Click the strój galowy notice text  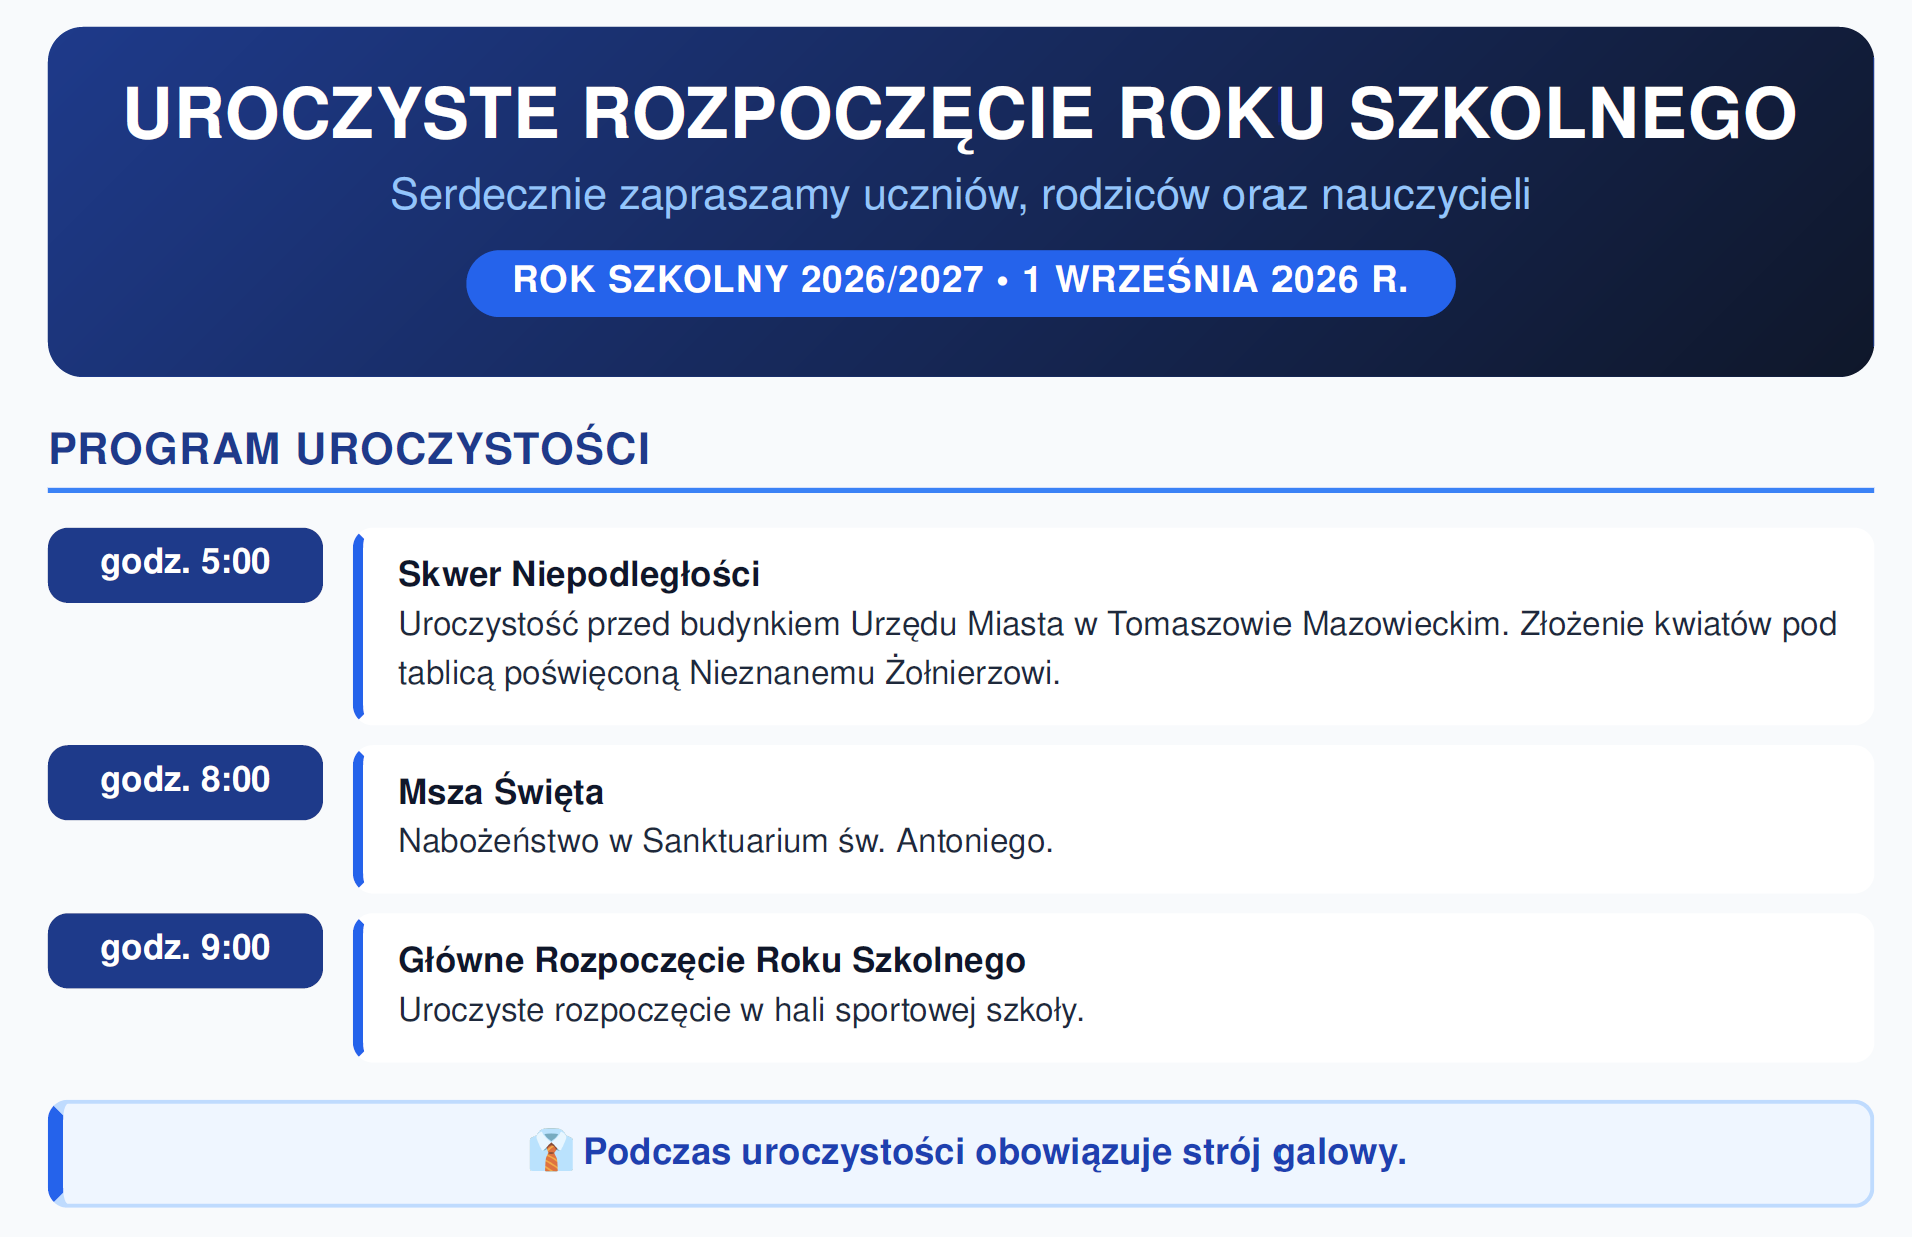[x=995, y=1151]
